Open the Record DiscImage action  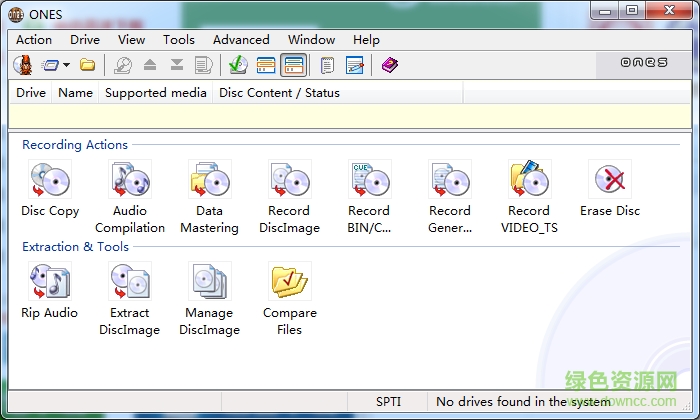[289, 181]
